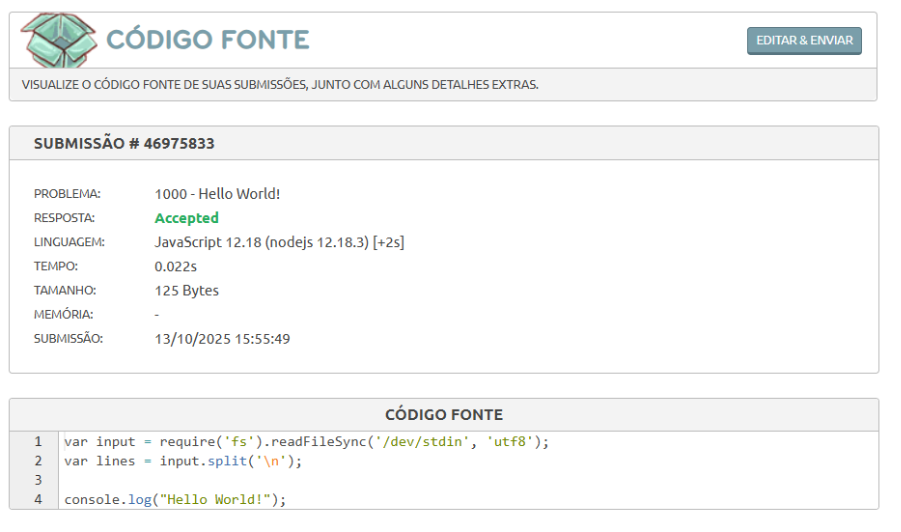901x532 pixels.
Task: Click line number 2 in the gutter
Action: 38,461
